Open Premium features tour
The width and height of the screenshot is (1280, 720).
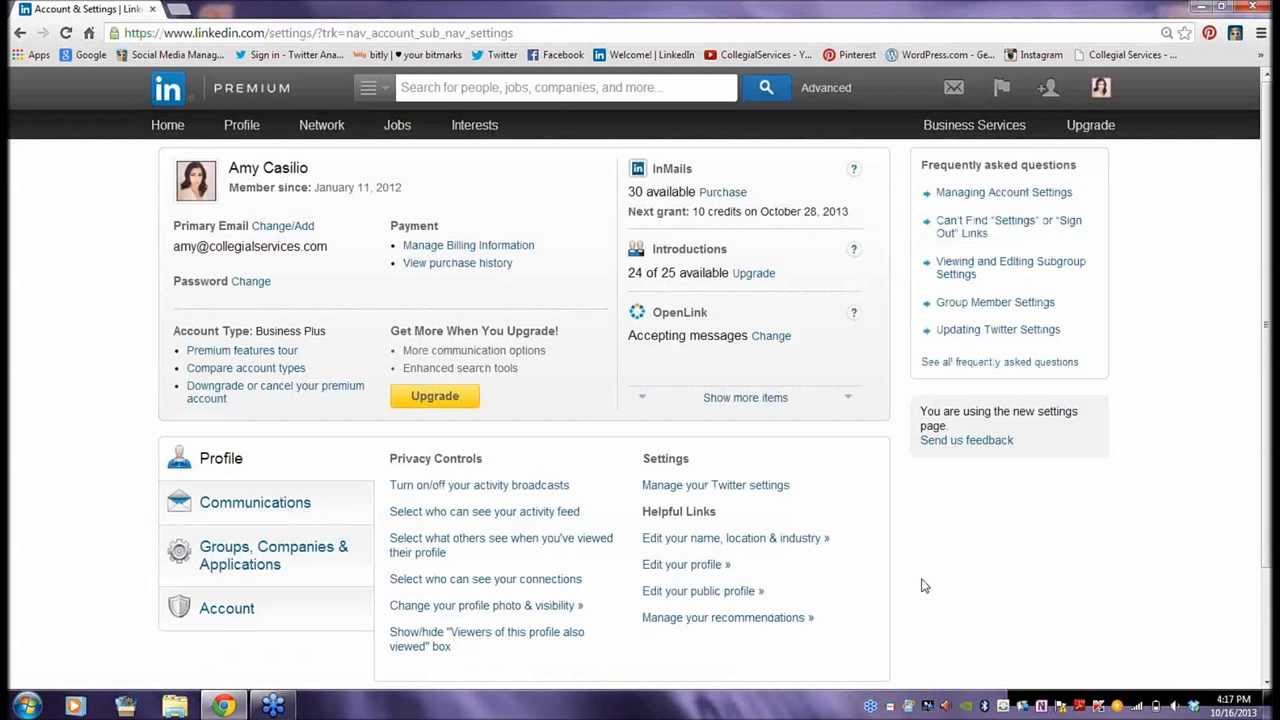pos(242,350)
